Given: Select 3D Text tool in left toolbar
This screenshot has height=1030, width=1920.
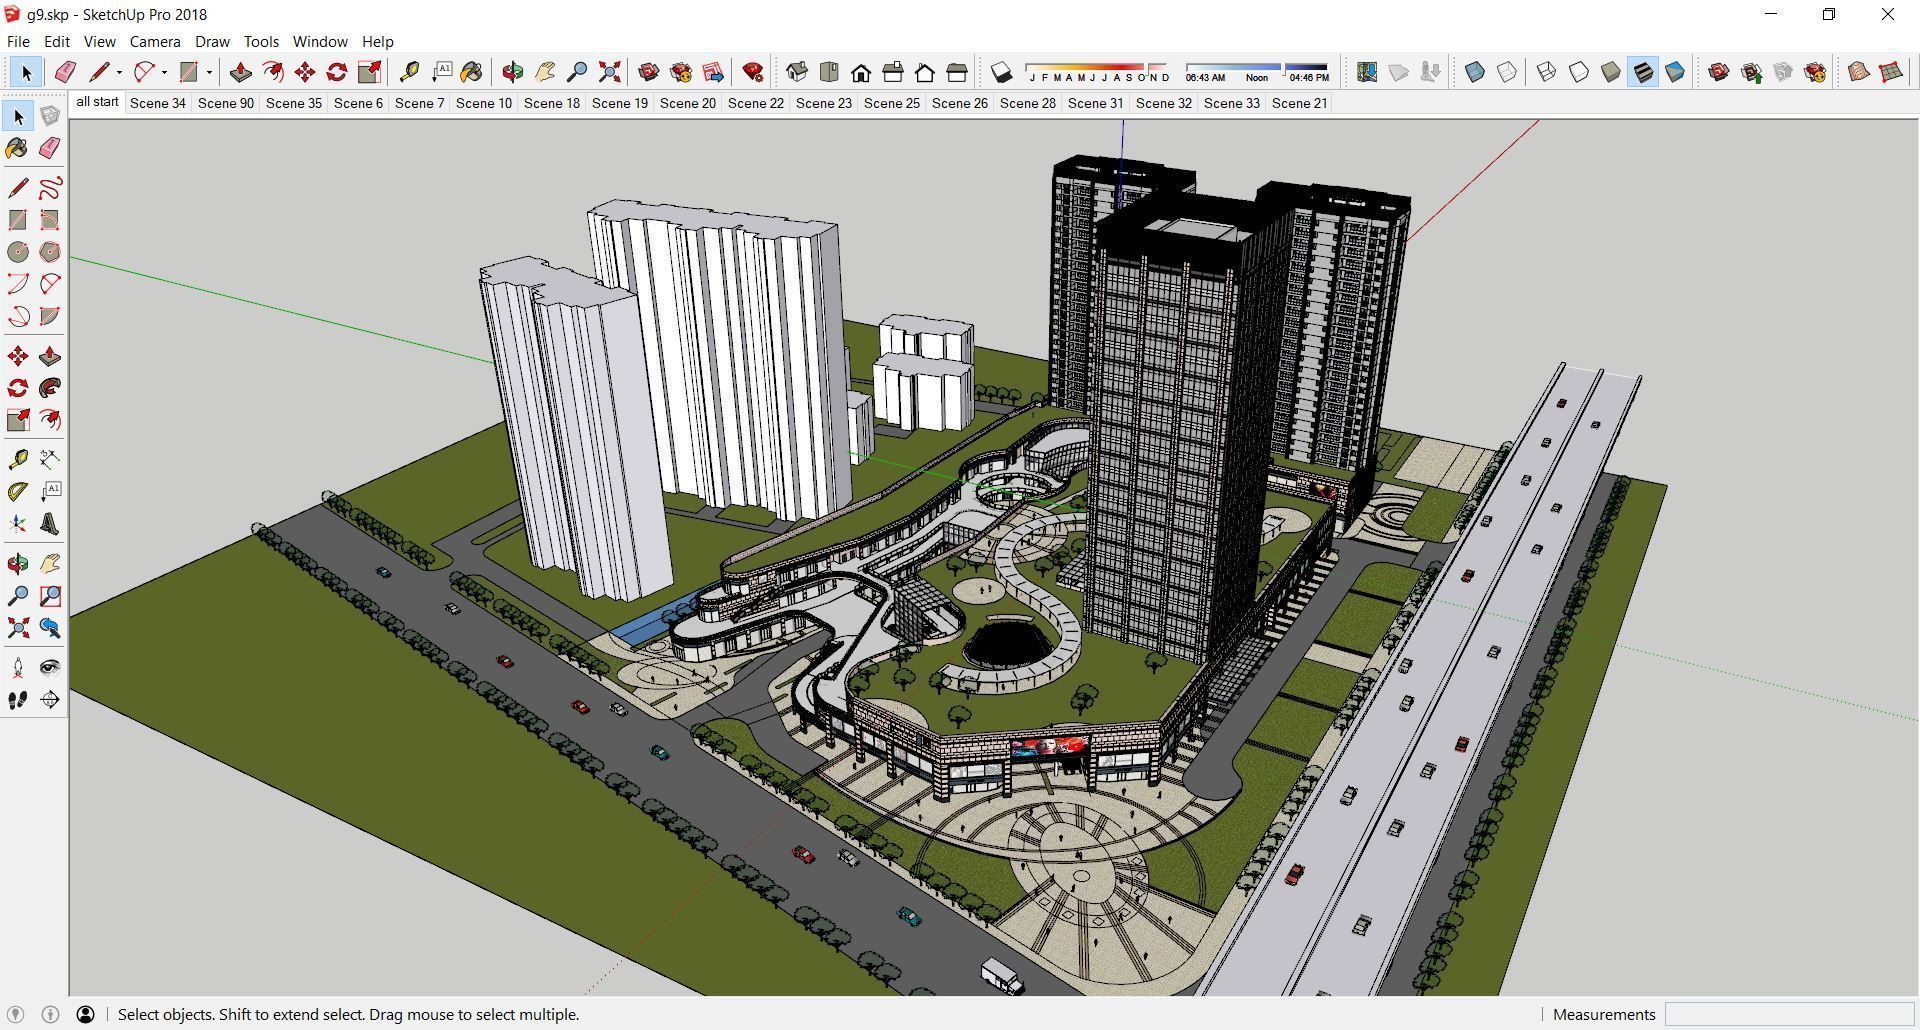Looking at the screenshot, I should click(50, 524).
